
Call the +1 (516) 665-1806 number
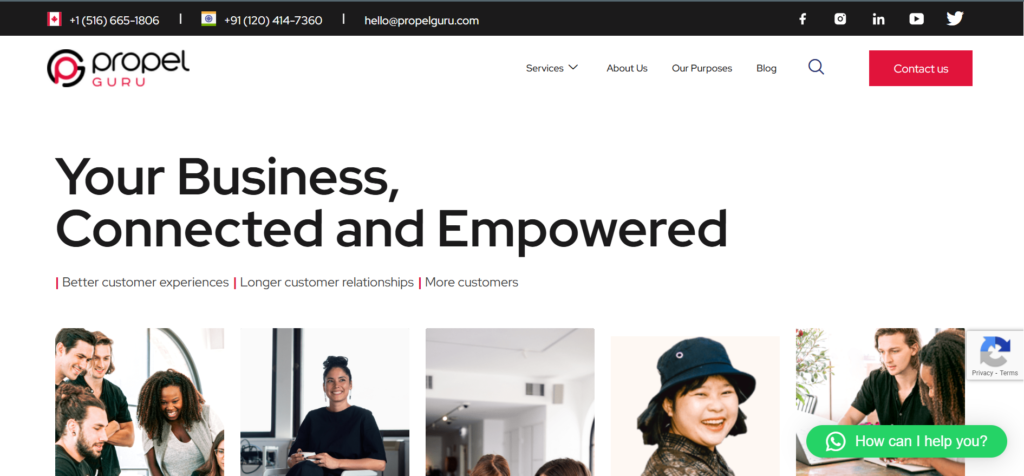(114, 20)
